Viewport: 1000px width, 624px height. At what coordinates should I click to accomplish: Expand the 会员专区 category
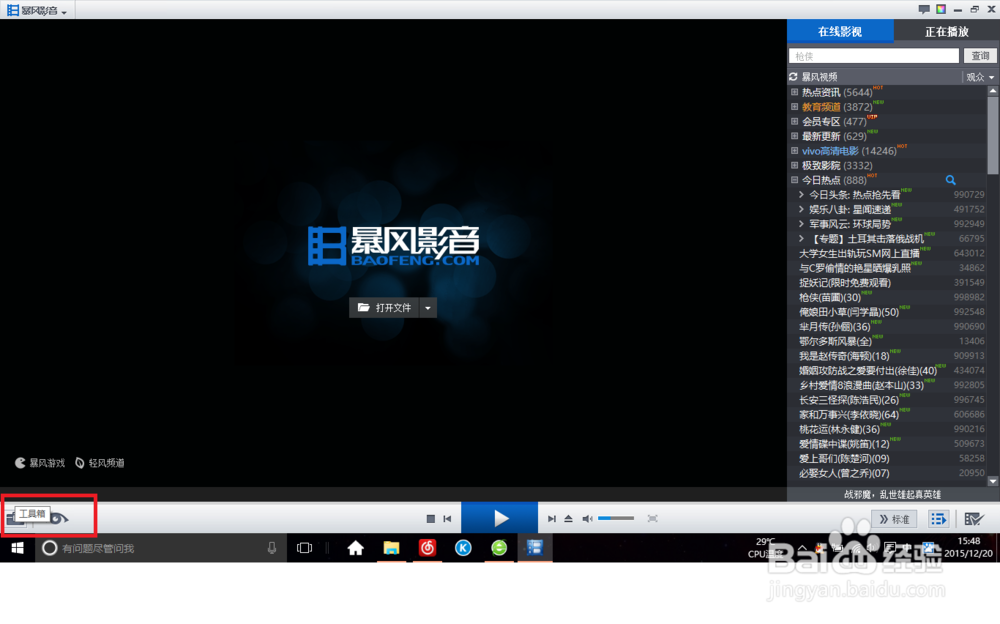[x=795, y=121]
